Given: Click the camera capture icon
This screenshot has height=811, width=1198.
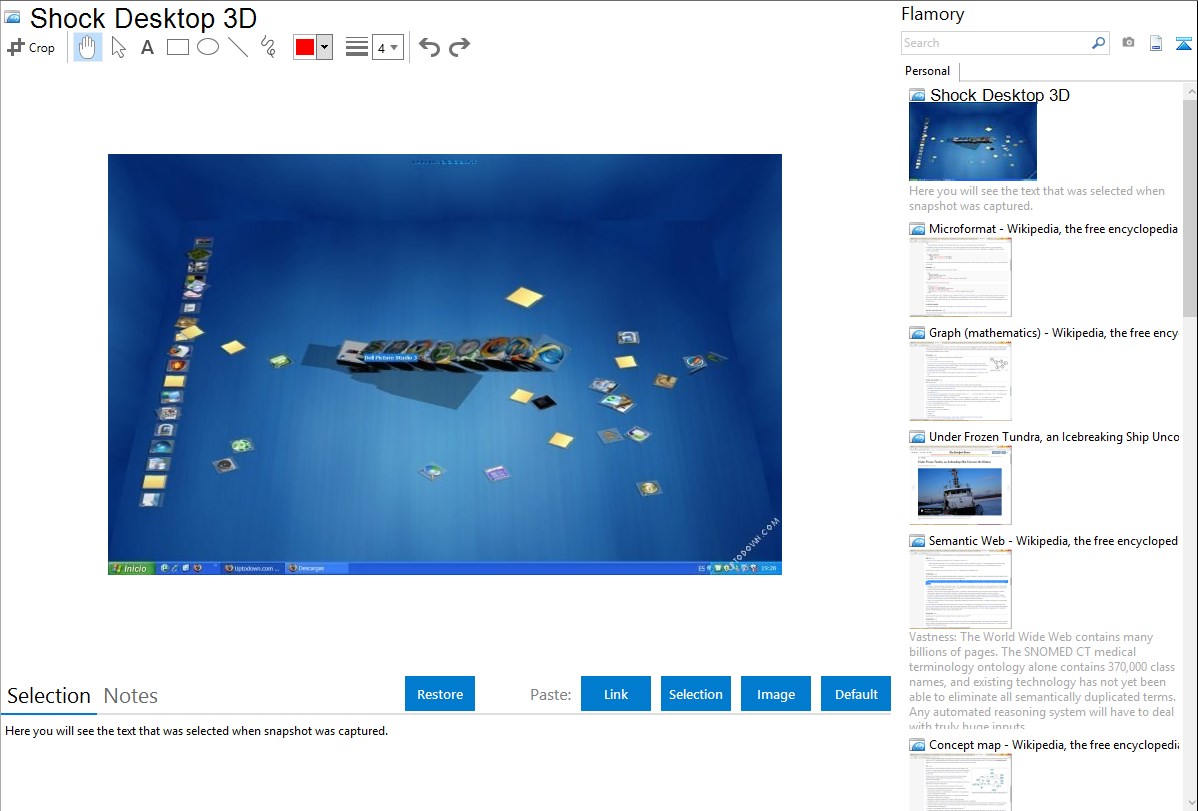Looking at the screenshot, I should coord(1128,42).
